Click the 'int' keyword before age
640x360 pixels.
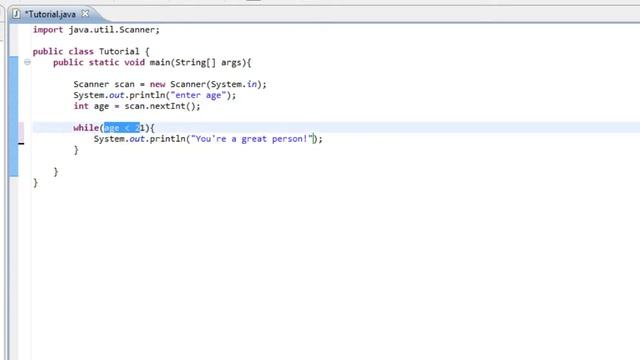81,106
